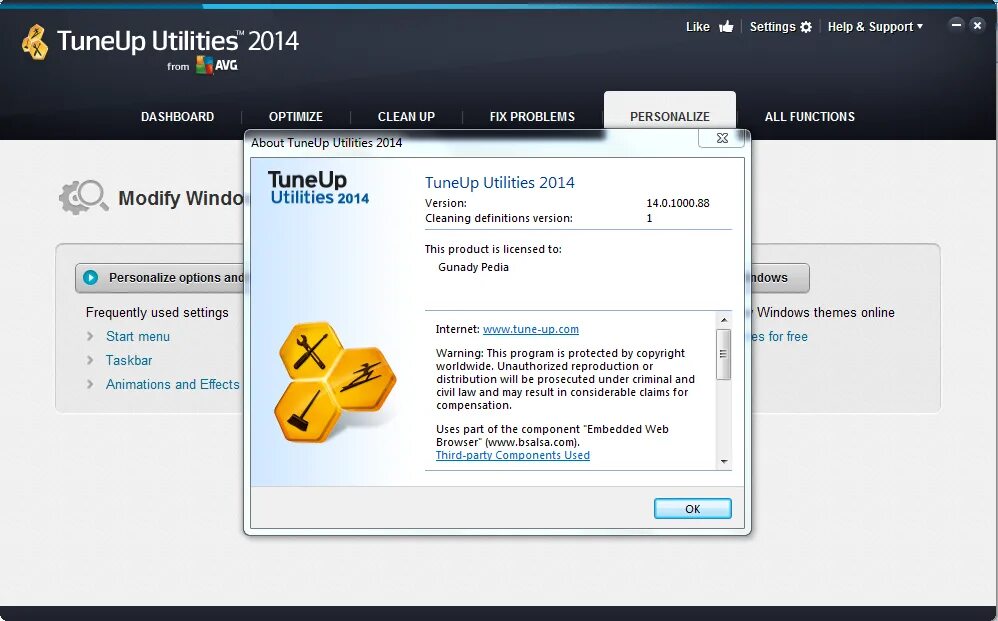Click the TuneUp Utilities 2014 heading in dialog
Screen dimensions: 998x621
tap(500, 183)
